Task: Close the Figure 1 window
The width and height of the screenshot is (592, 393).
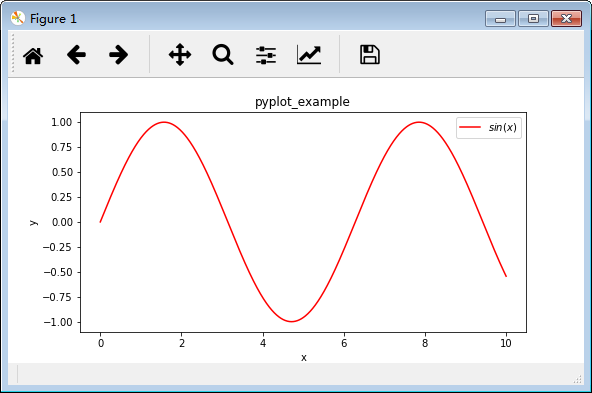Action: (x=566, y=19)
